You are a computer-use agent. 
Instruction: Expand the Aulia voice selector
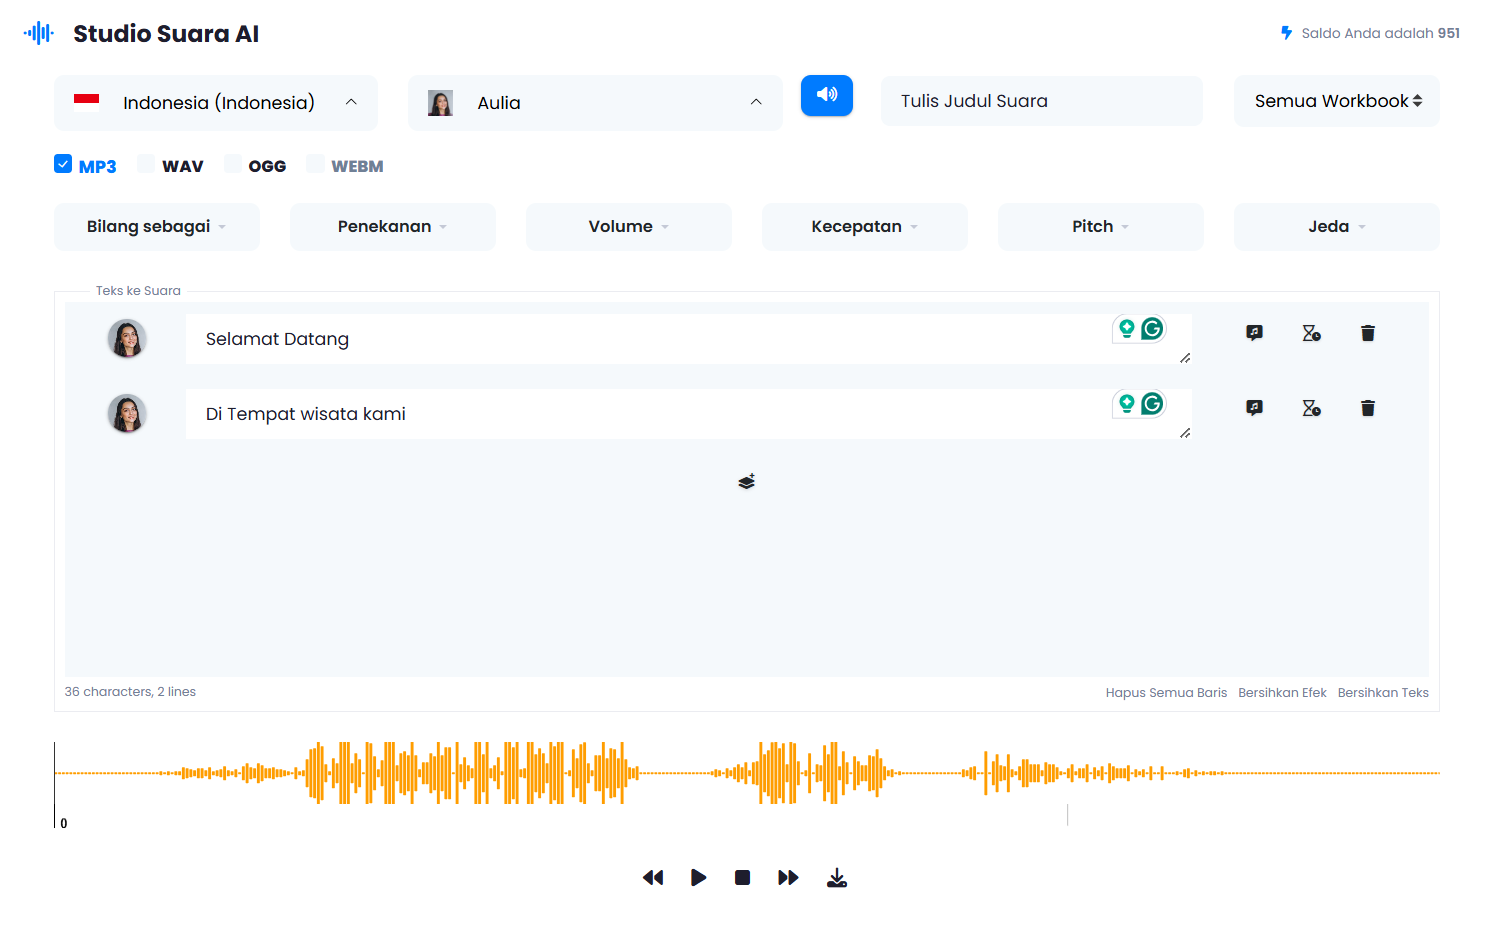tap(595, 103)
